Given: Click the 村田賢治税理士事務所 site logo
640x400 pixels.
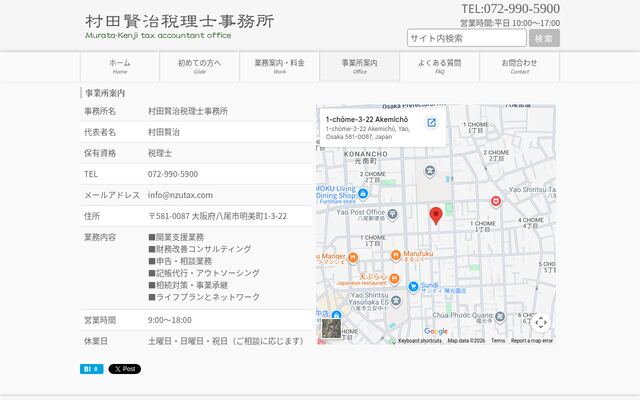Looking at the screenshot, I should pos(179,26).
